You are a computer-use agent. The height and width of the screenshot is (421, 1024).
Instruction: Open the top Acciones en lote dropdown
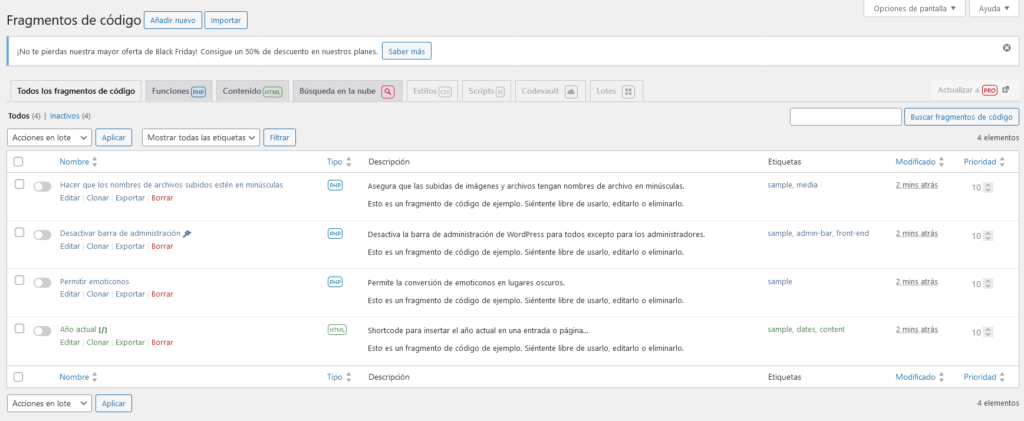tap(50, 138)
